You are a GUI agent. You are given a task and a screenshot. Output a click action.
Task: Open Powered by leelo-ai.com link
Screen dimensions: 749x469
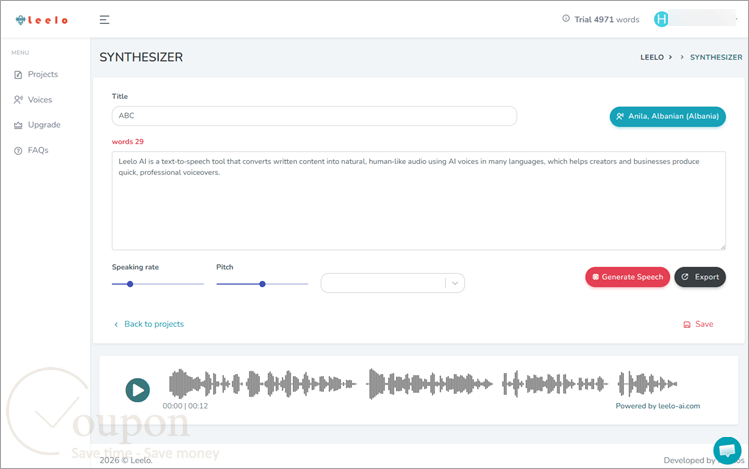[658, 406]
